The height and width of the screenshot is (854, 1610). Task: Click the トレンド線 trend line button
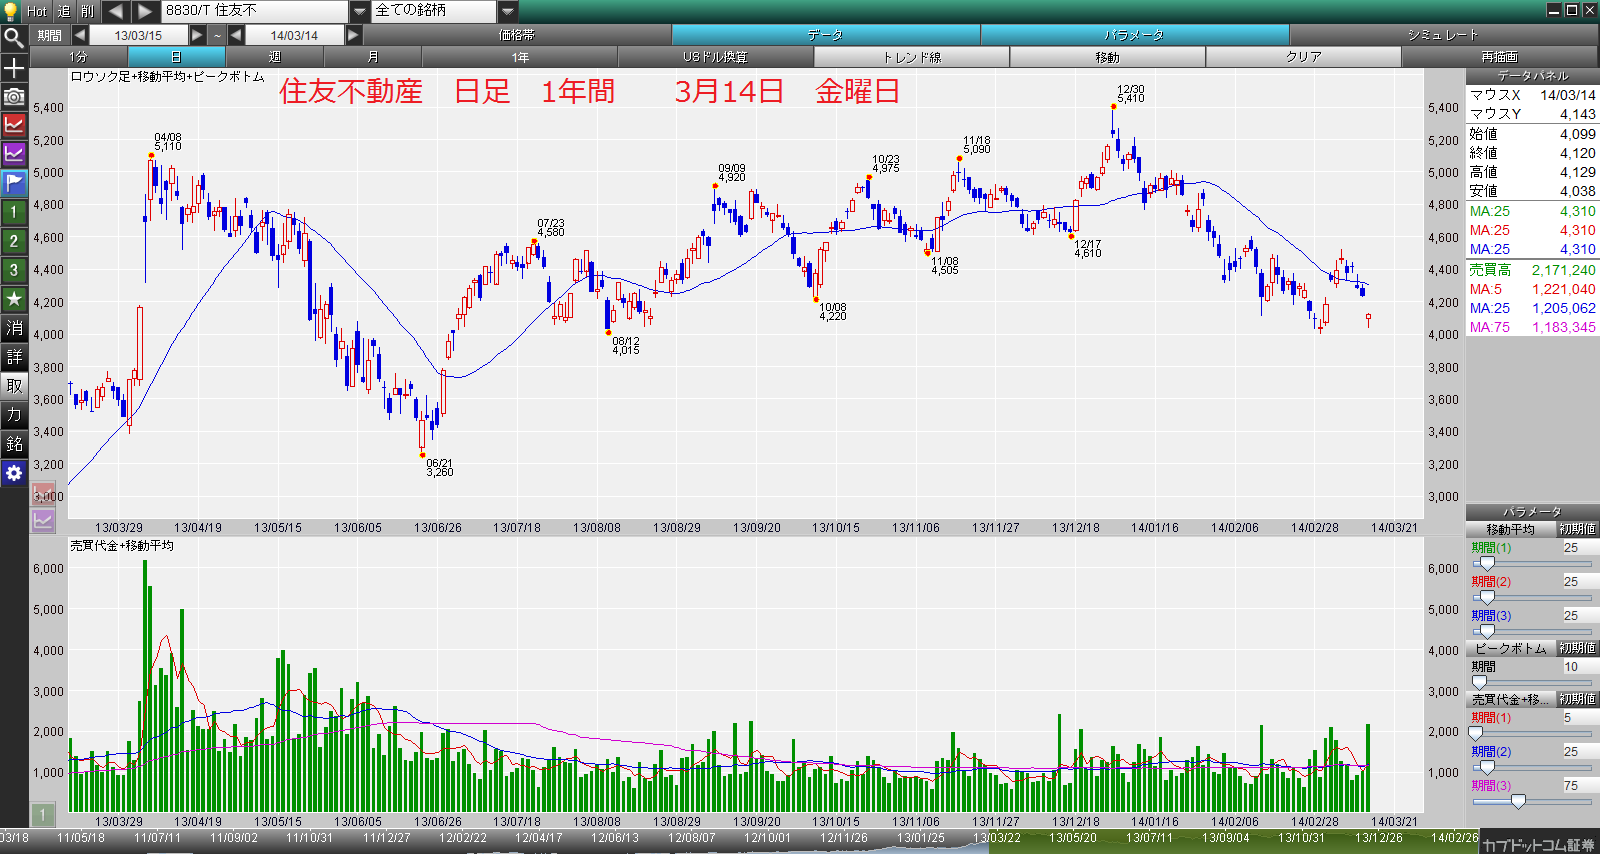pos(912,57)
